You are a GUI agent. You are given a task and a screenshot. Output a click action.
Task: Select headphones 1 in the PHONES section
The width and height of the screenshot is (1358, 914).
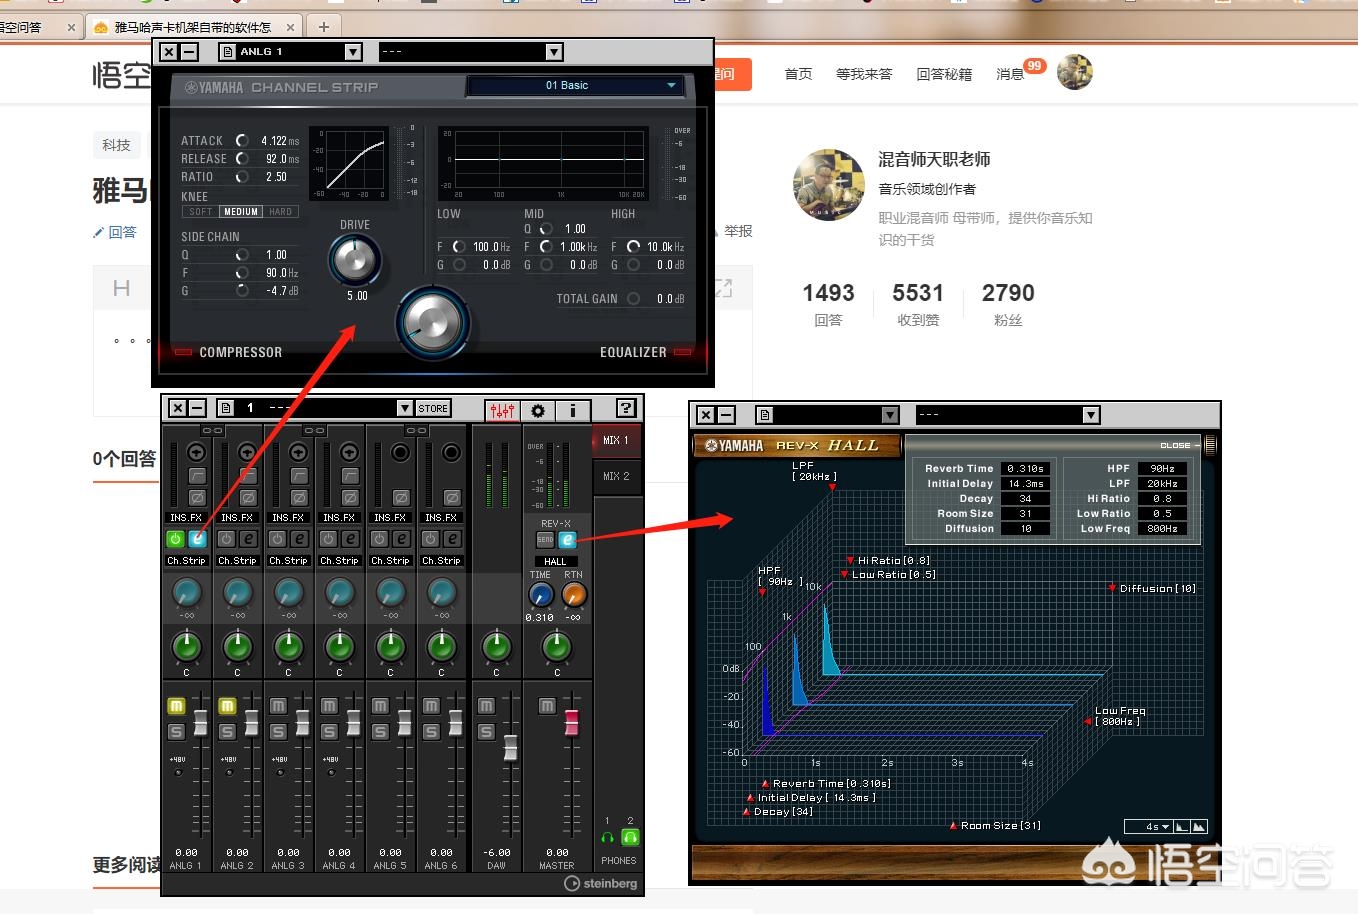tap(607, 837)
